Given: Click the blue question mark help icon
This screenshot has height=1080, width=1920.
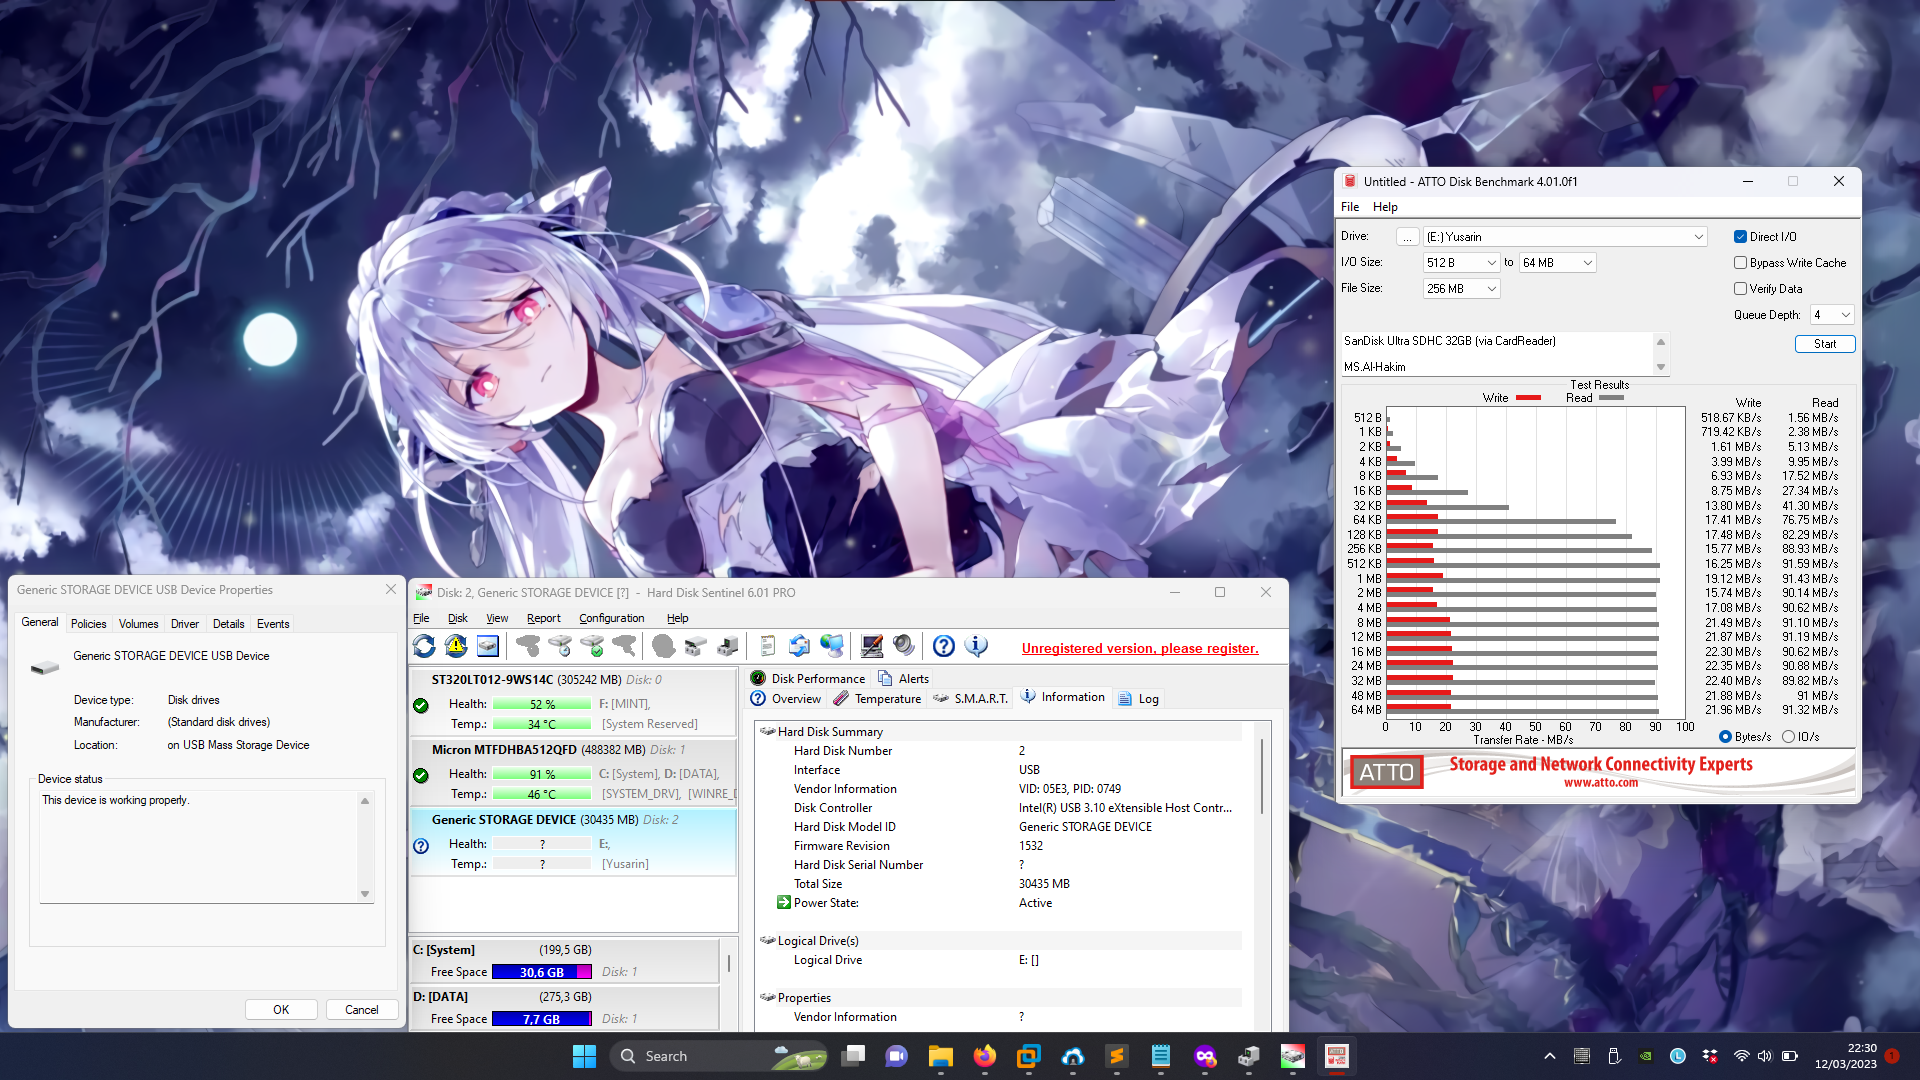Looking at the screenshot, I should (944, 647).
